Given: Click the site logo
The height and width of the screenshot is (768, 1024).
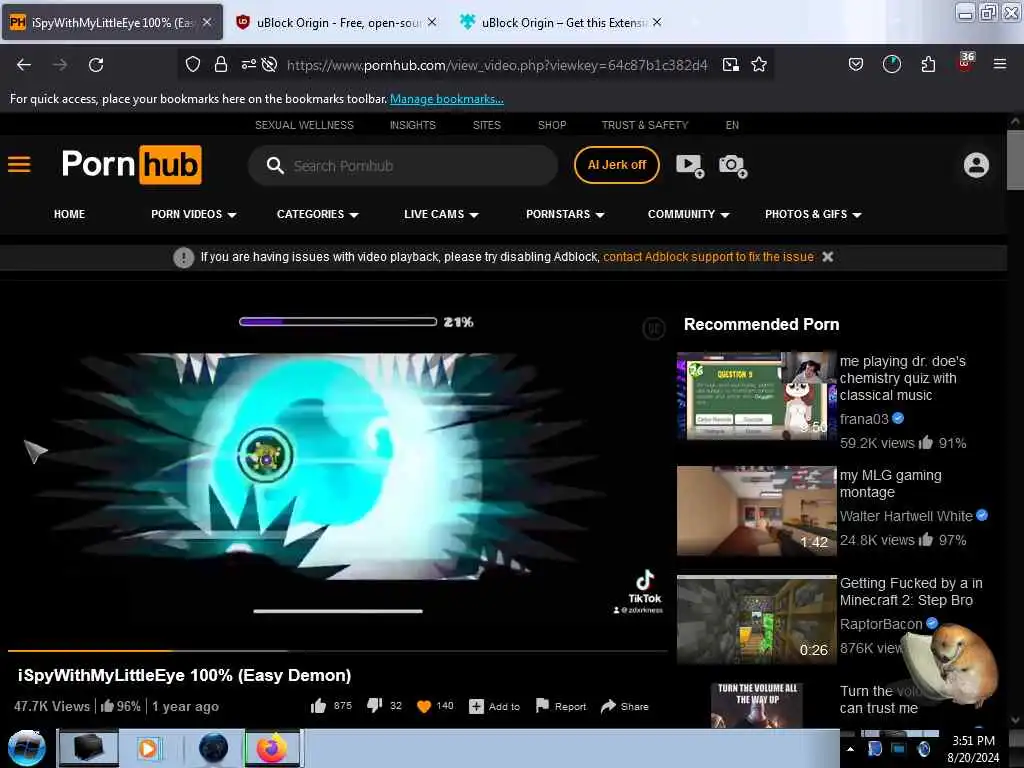Looking at the screenshot, I should tap(131, 164).
